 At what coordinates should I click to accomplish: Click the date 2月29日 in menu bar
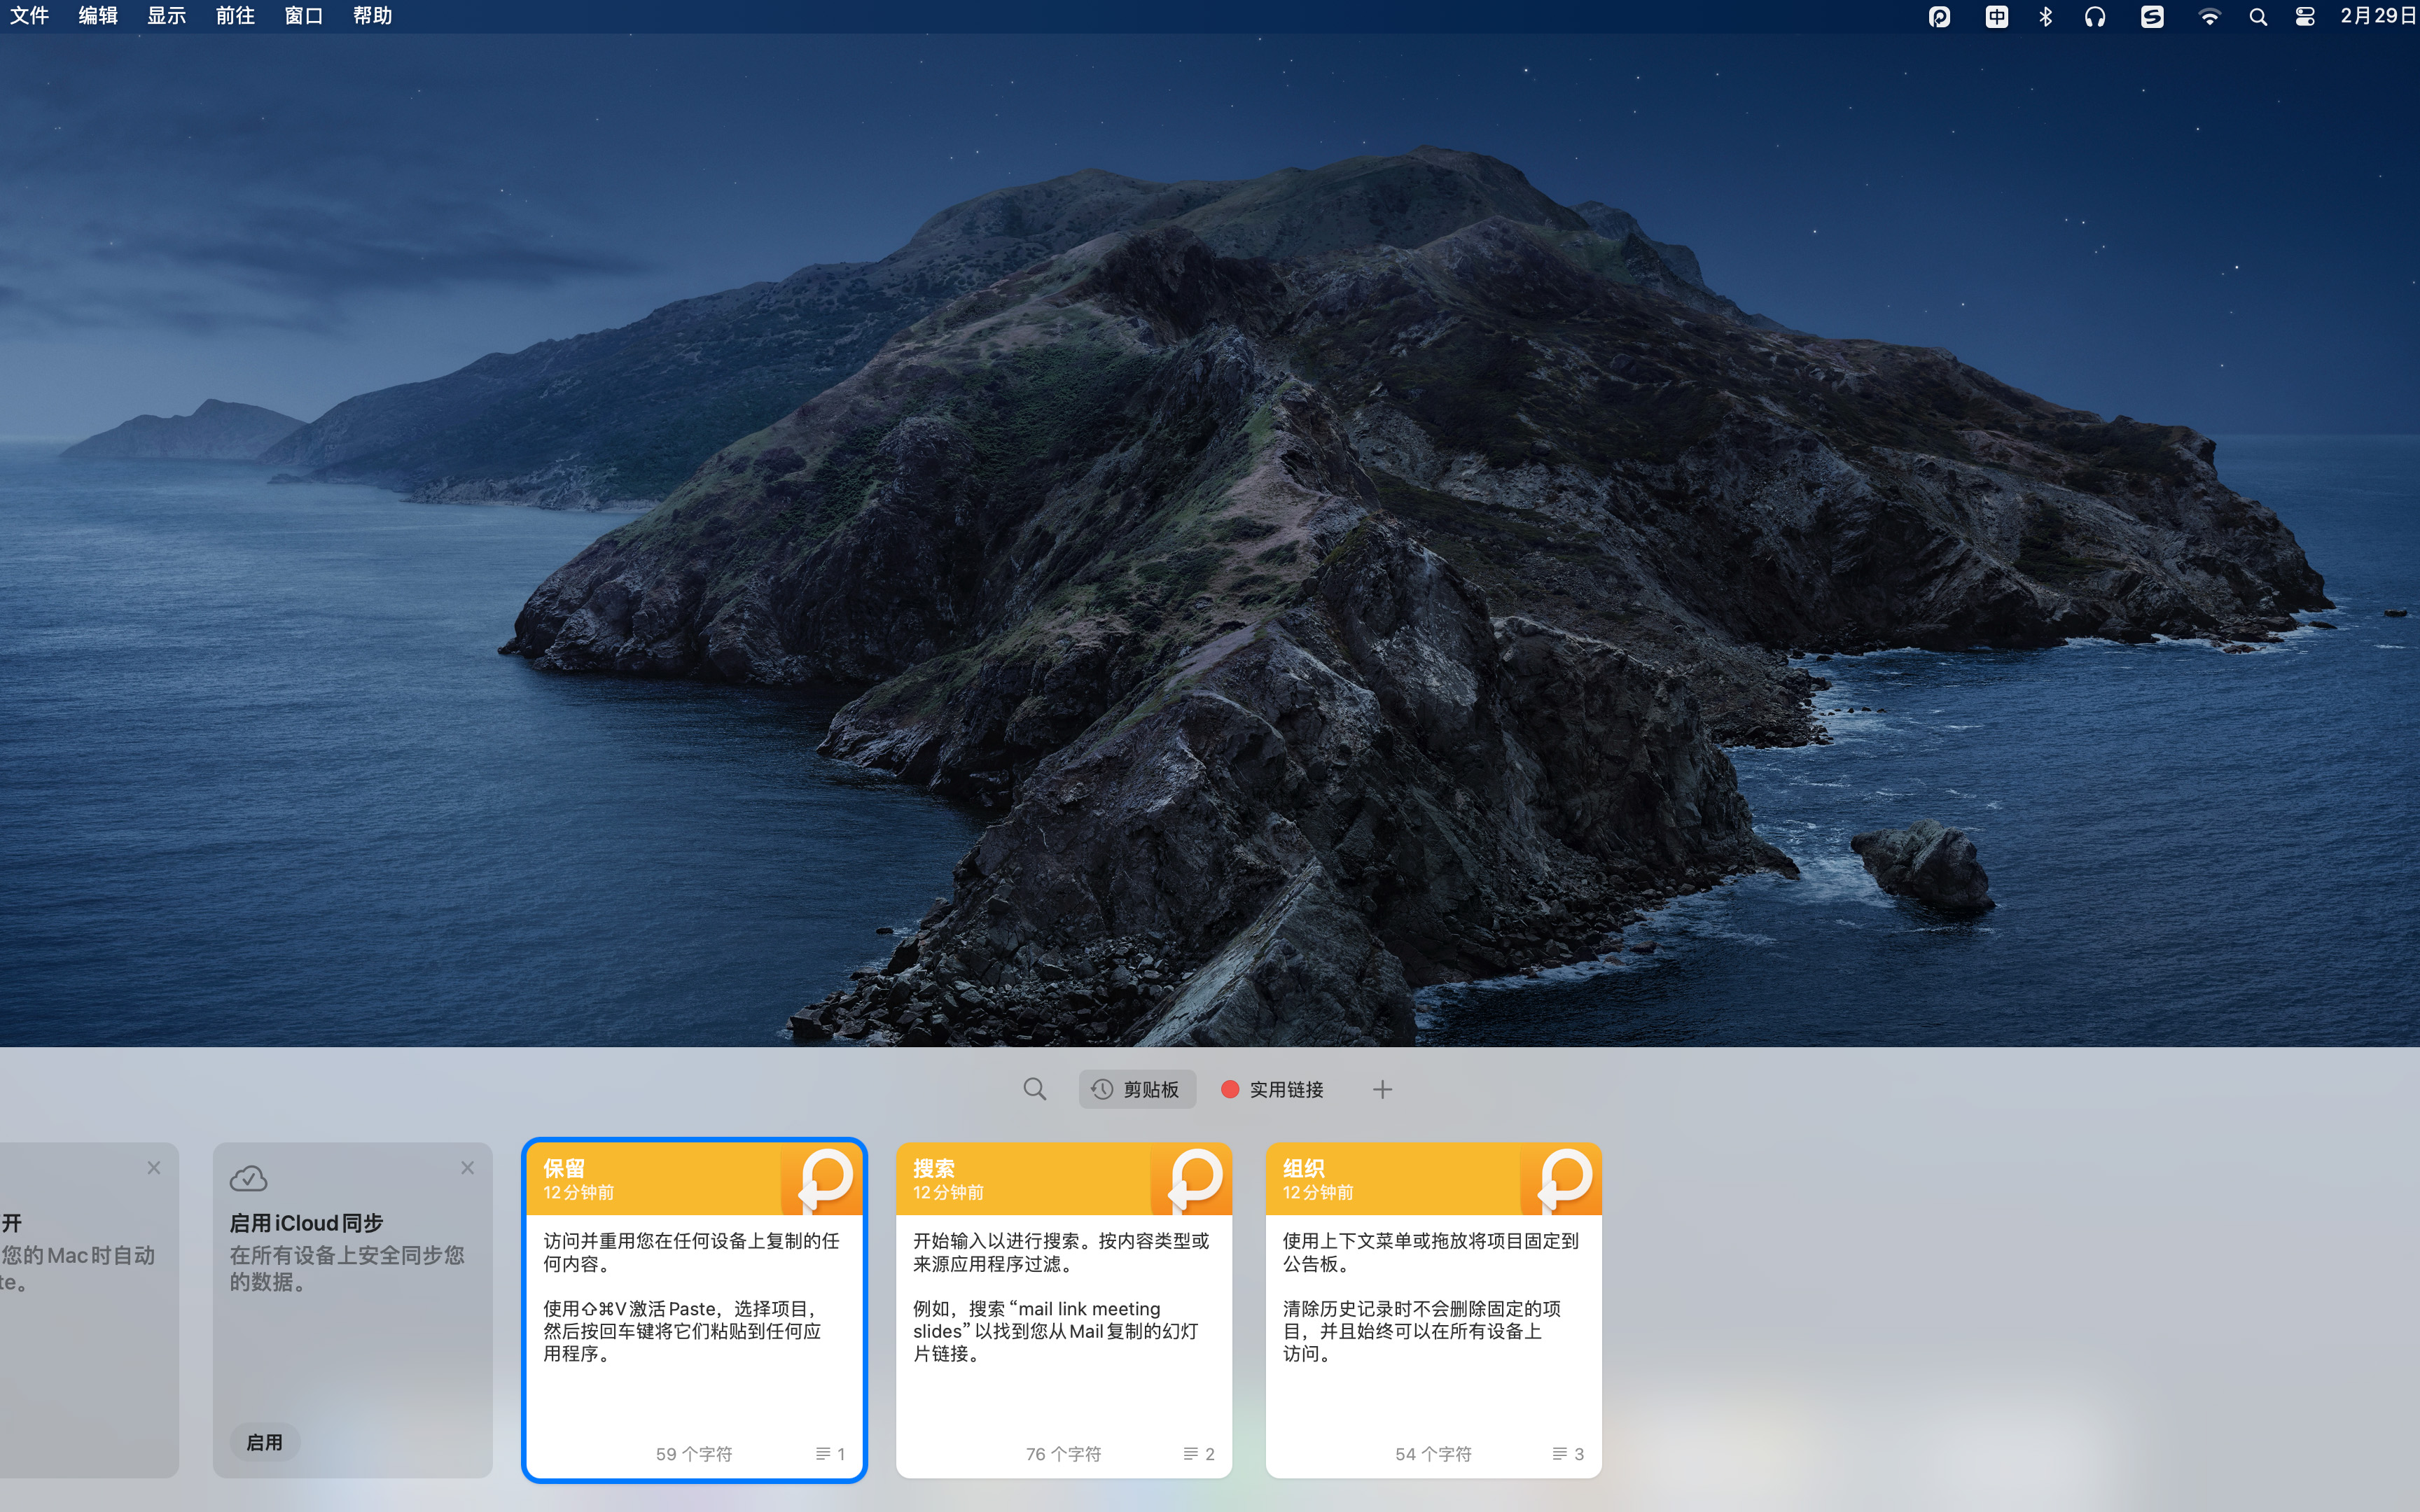(2378, 16)
